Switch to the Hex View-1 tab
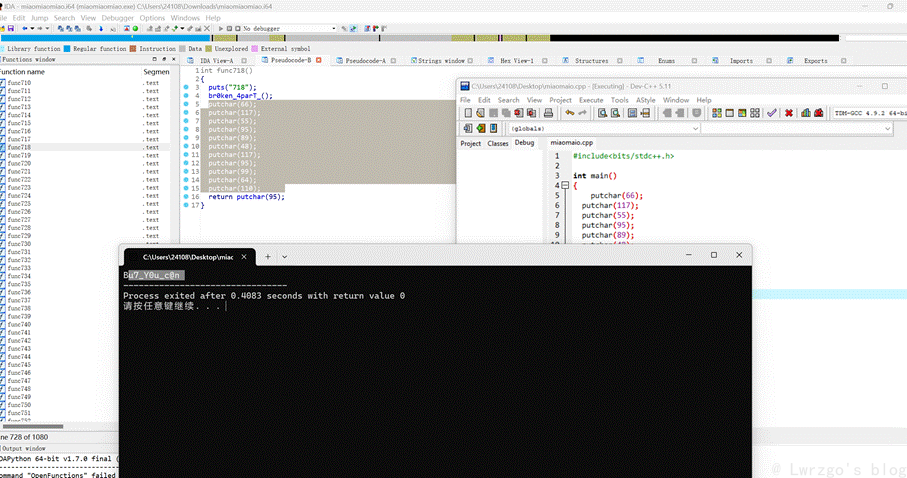 517,60
